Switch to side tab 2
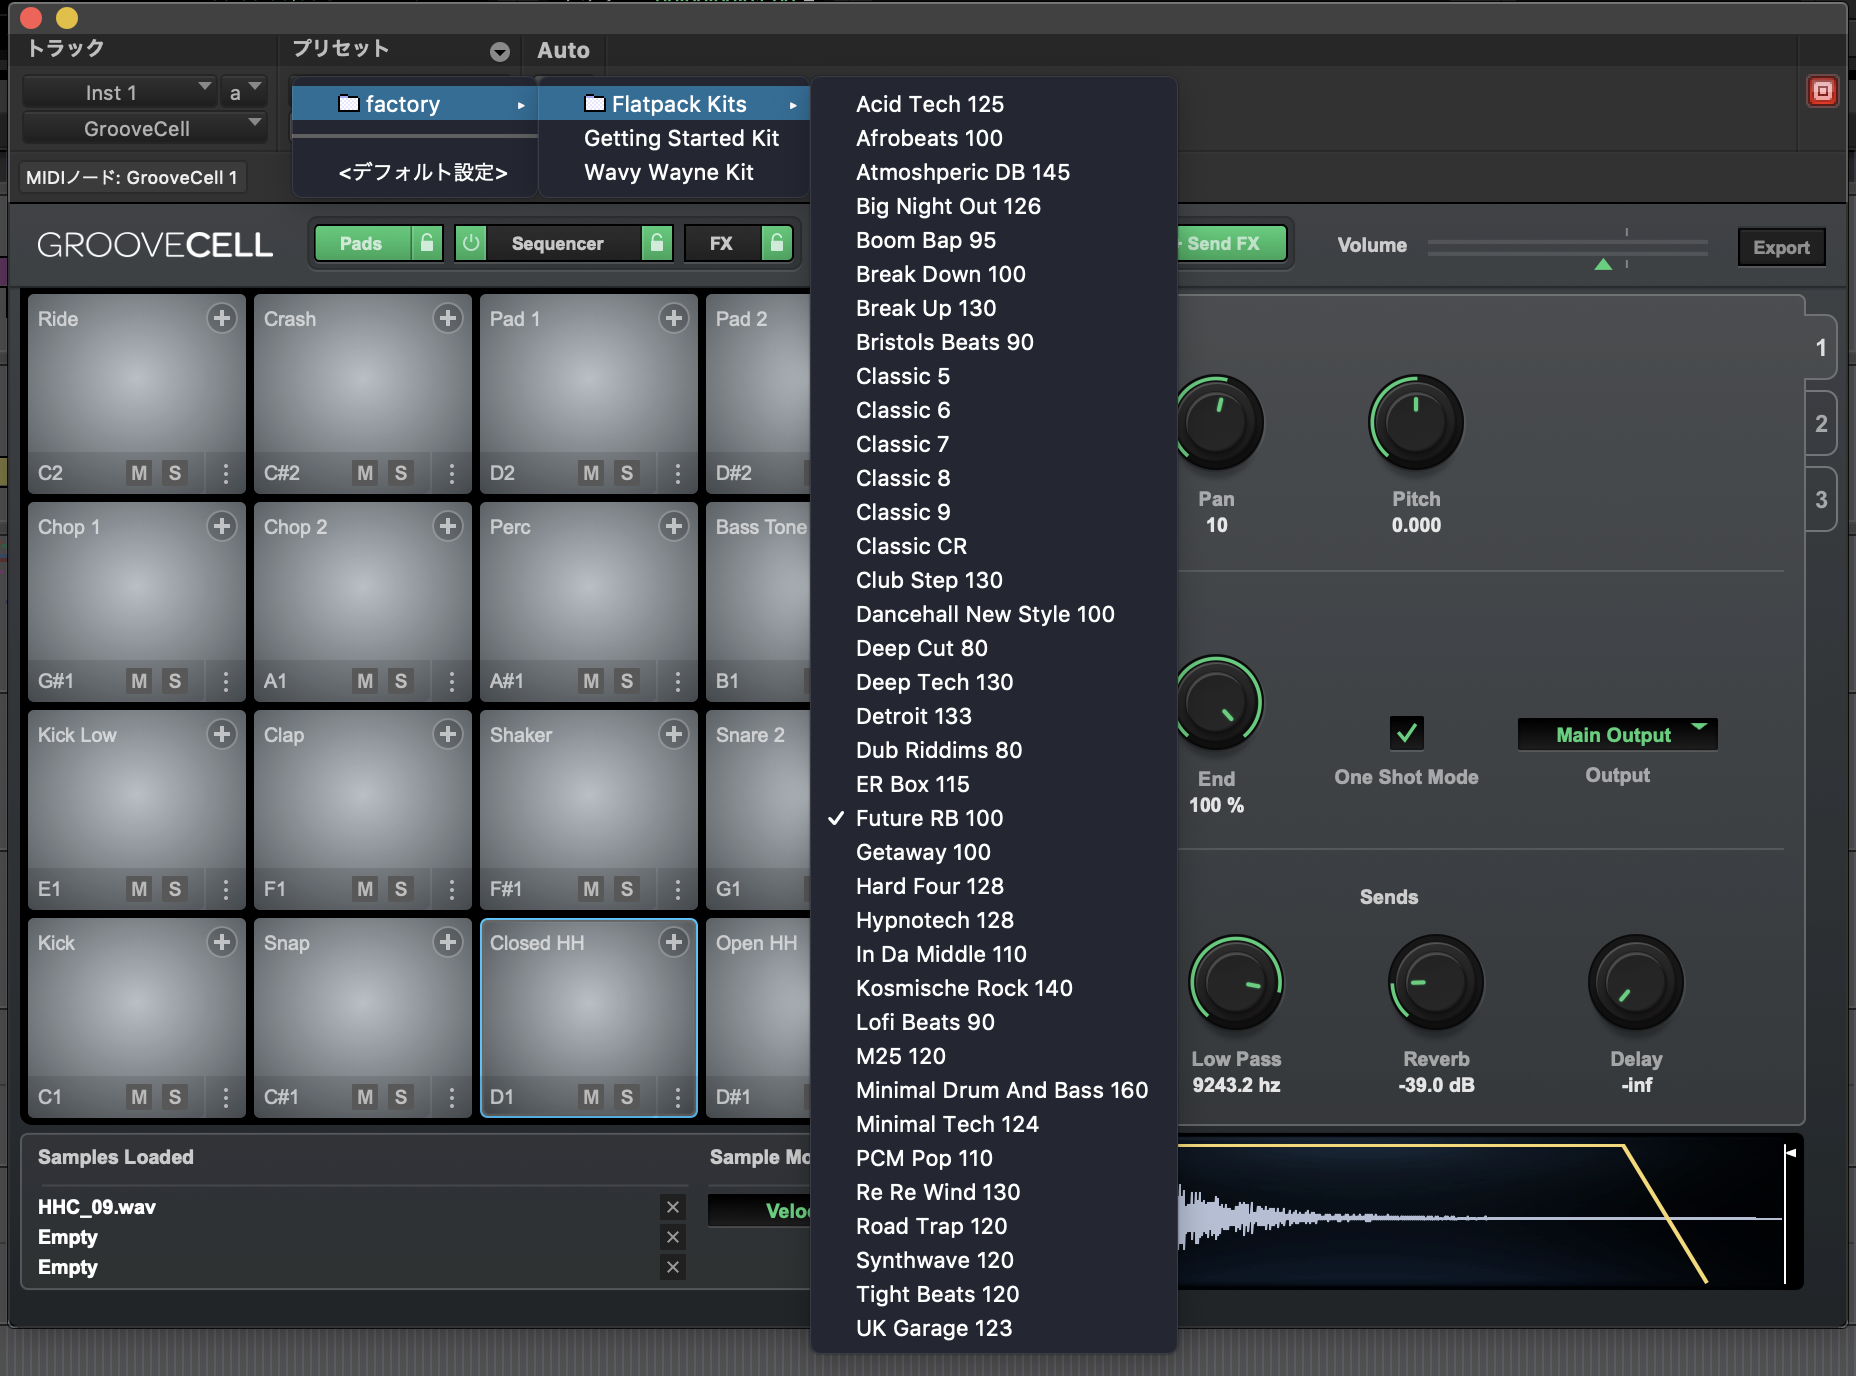 pos(1821,424)
